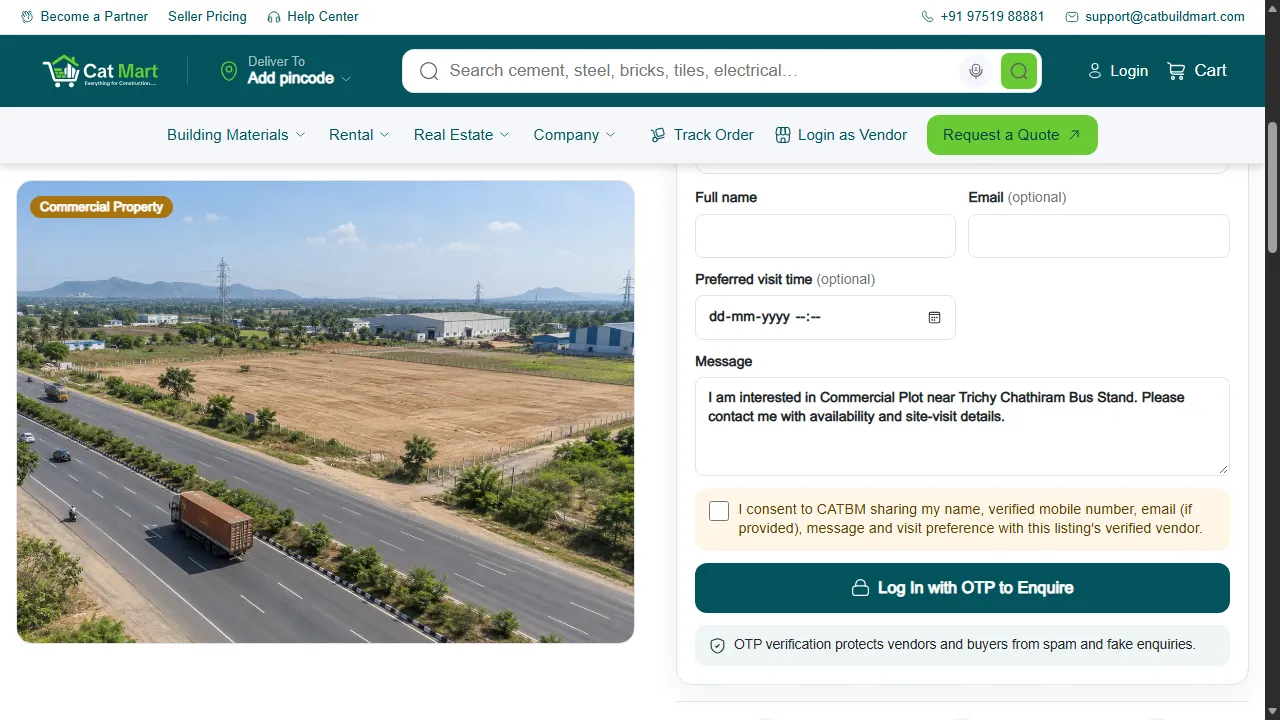This screenshot has width=1280, height=720.
Task: Click the Become a Partner link
Action: point(84,17)
